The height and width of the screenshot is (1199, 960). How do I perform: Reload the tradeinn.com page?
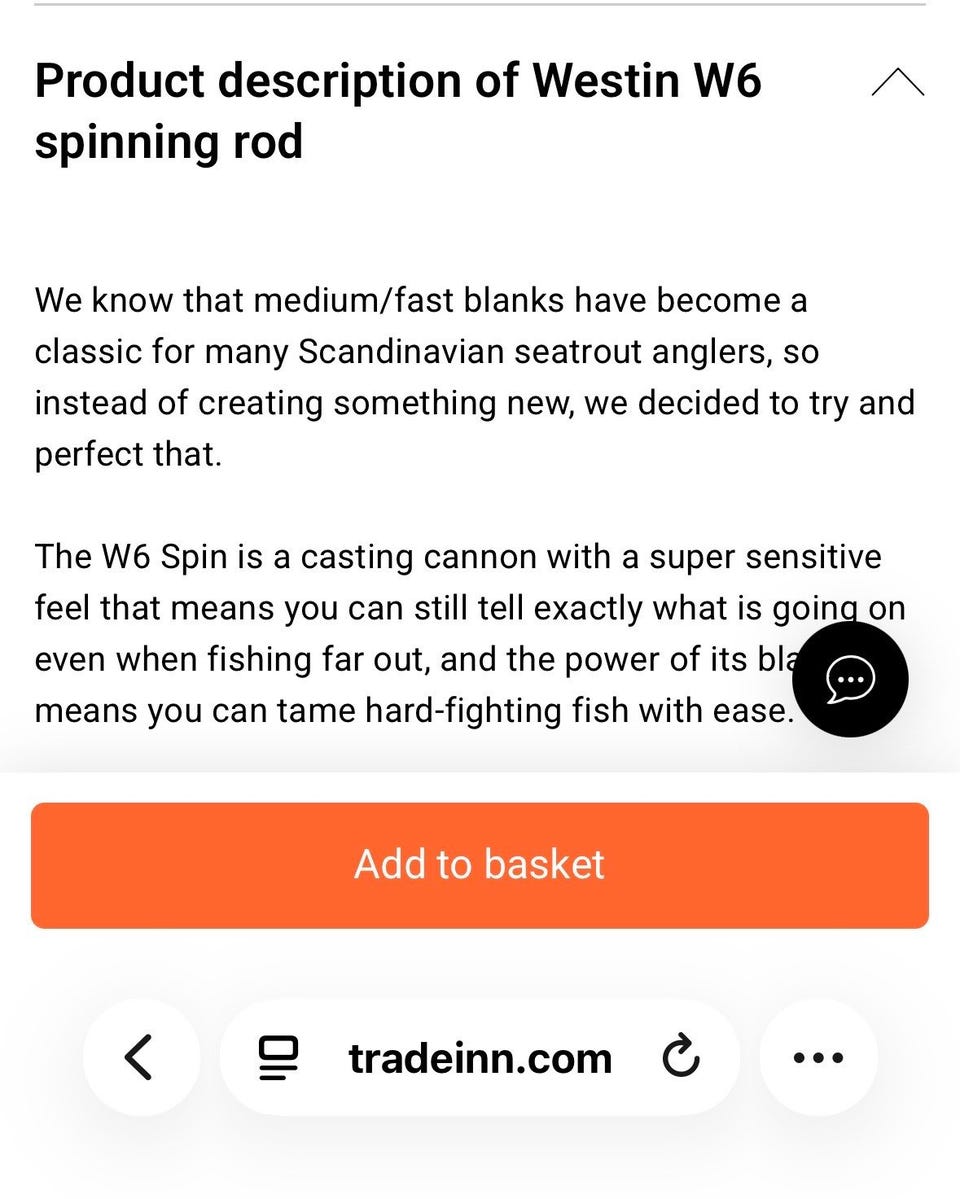(680, 1058)
